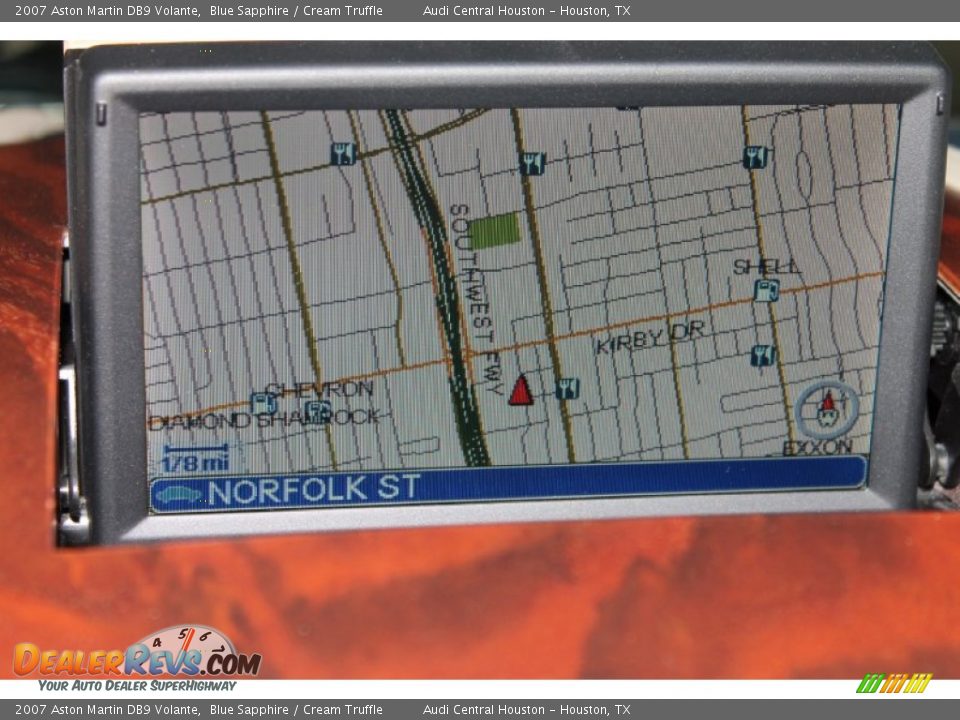Tap the EXXON label on map
960x720 pixels.
tap(817, 448)
